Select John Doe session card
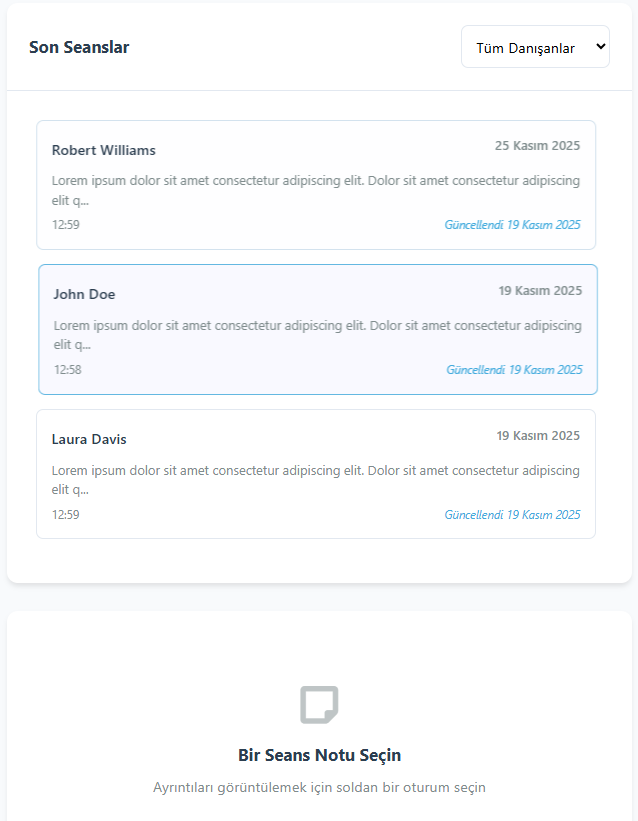Viewport: 638px width, 821px height. [318, 329]
